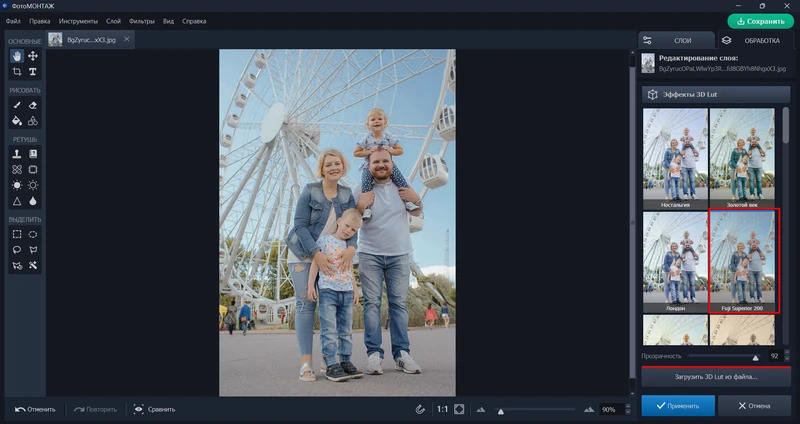This screenshot has height=424, width=800.
Task: Select the Lasso selection tool
Action: tap(17, 250)
